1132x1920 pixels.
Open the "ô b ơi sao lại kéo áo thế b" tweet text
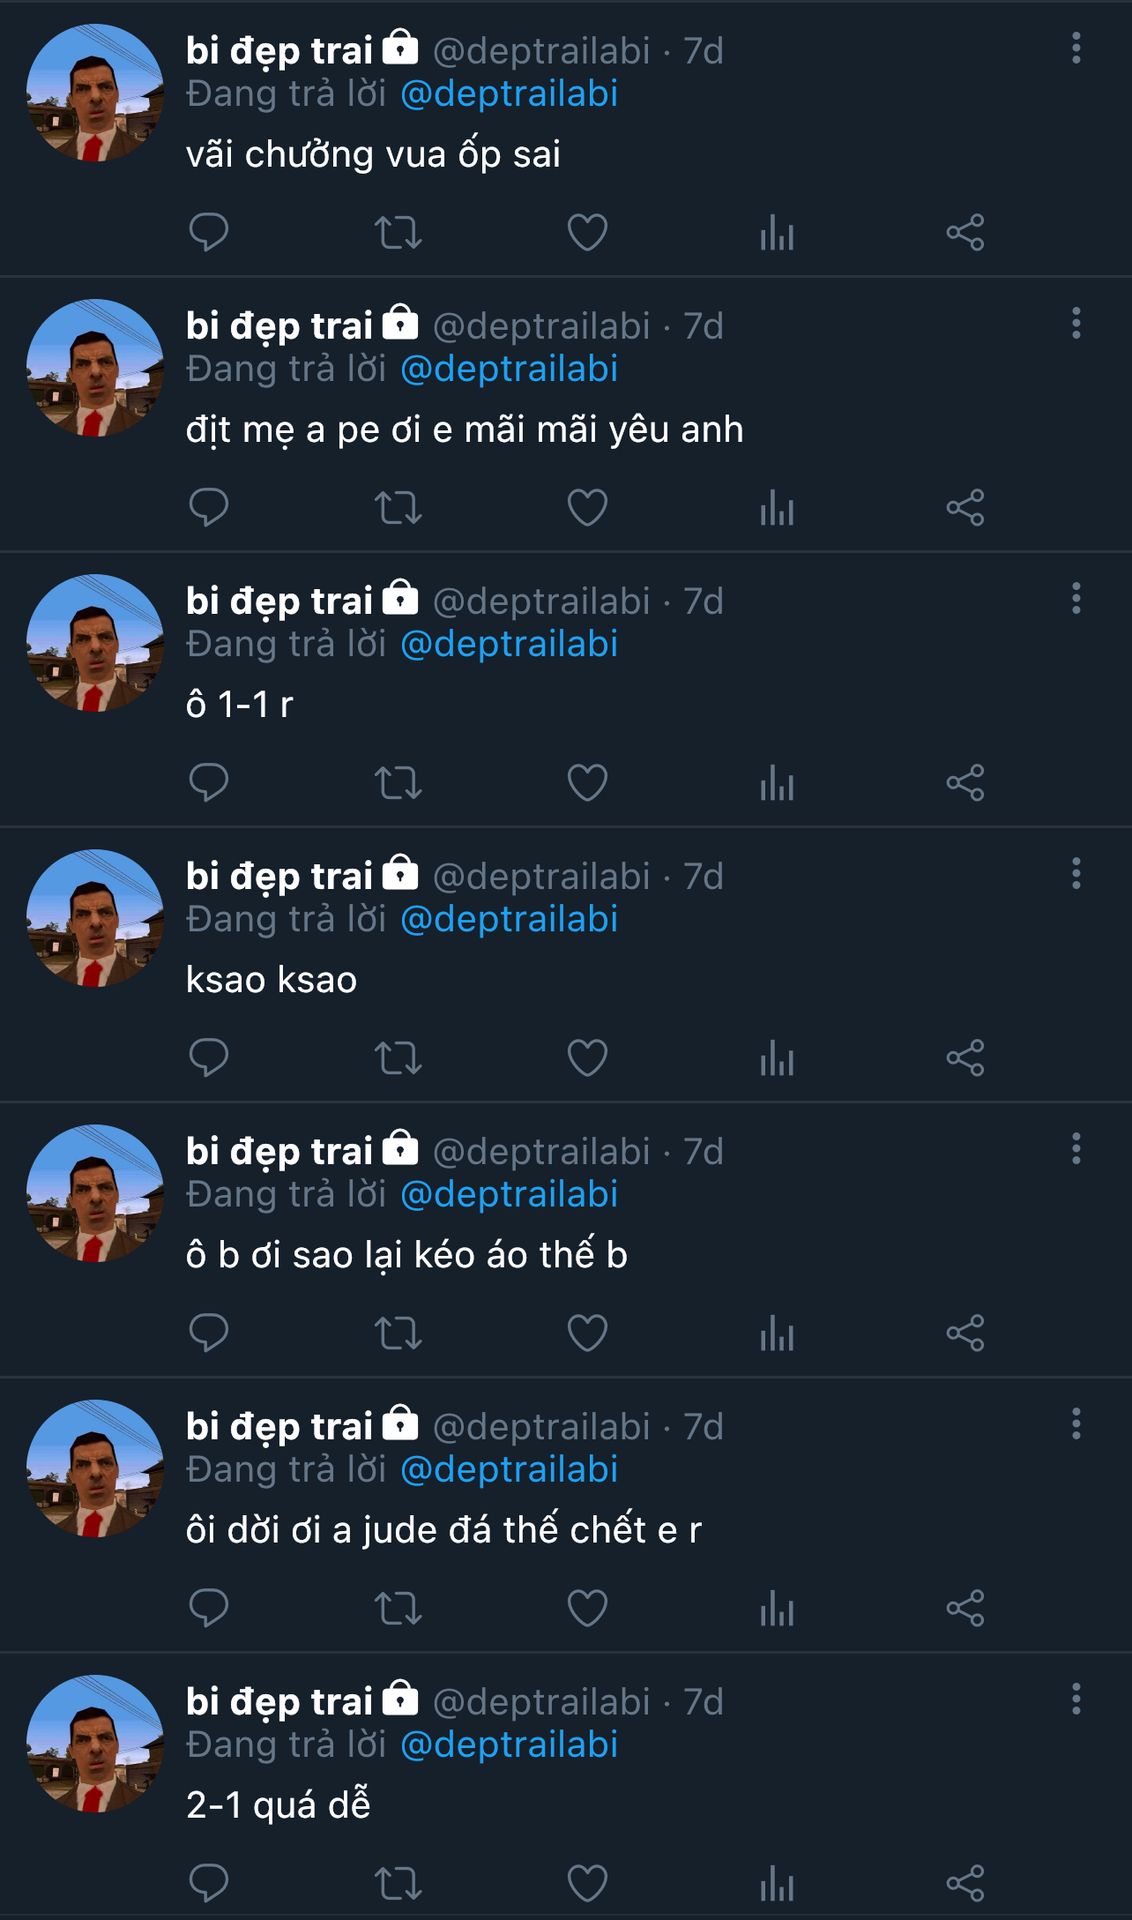pyautogui.click(x=406, y=1255)
